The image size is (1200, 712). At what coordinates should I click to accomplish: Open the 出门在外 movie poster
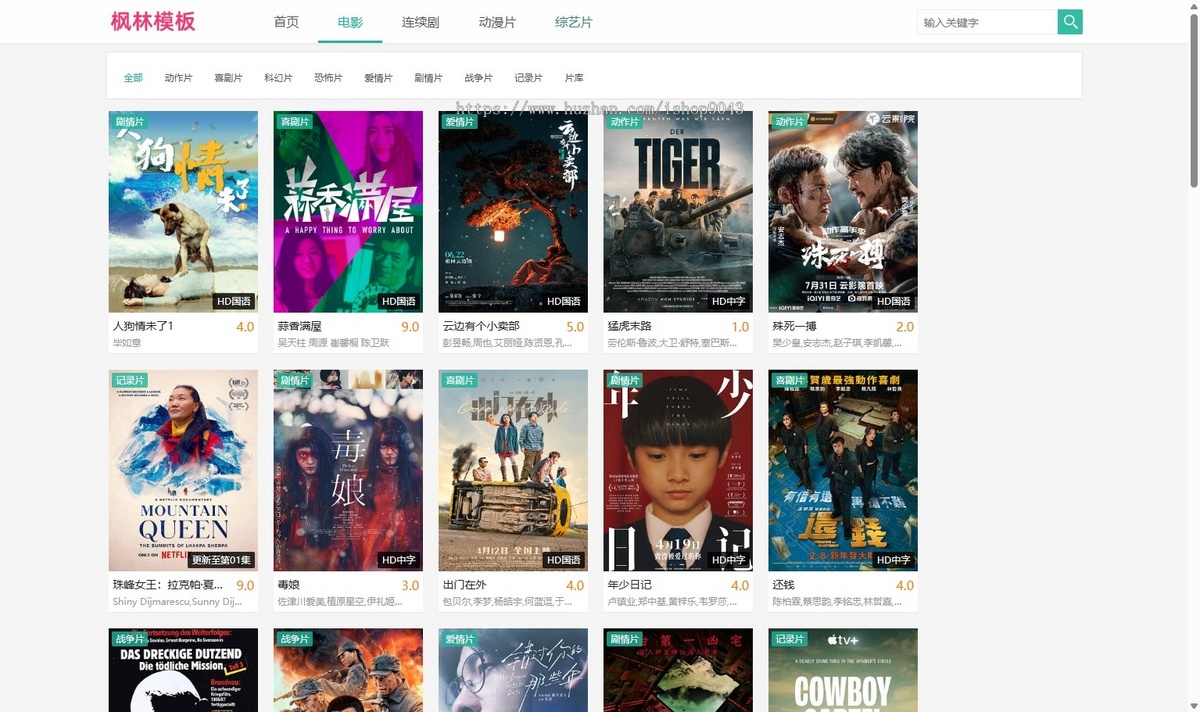[x=513, y=470]
